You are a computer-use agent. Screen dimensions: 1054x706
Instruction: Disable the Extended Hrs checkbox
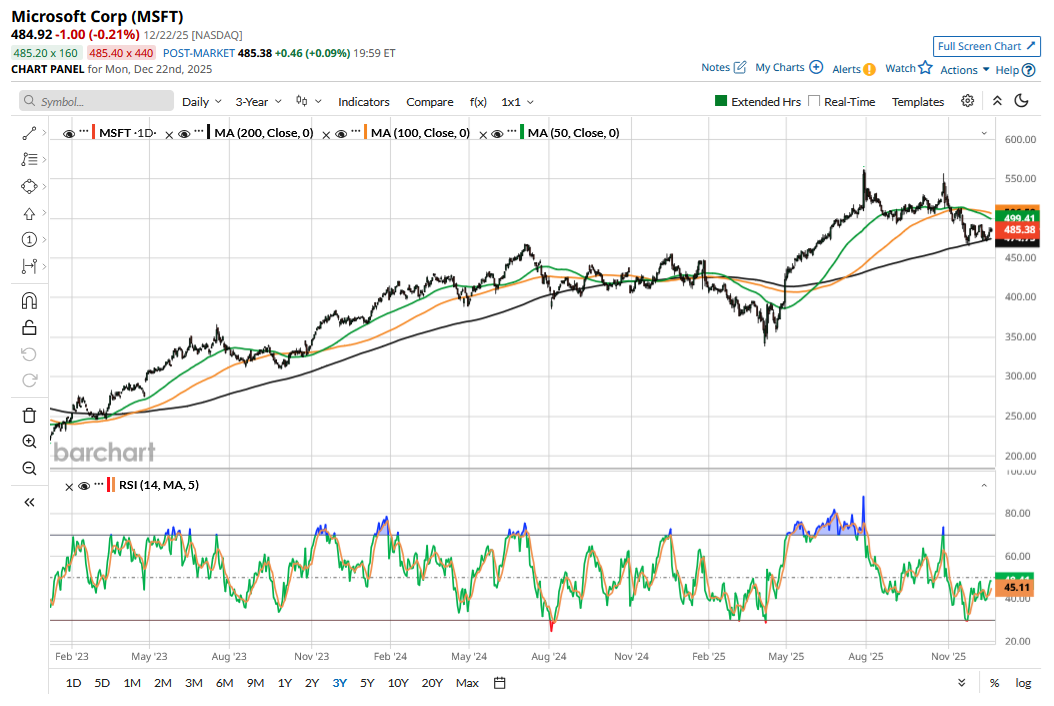click(x=721, y=102)
